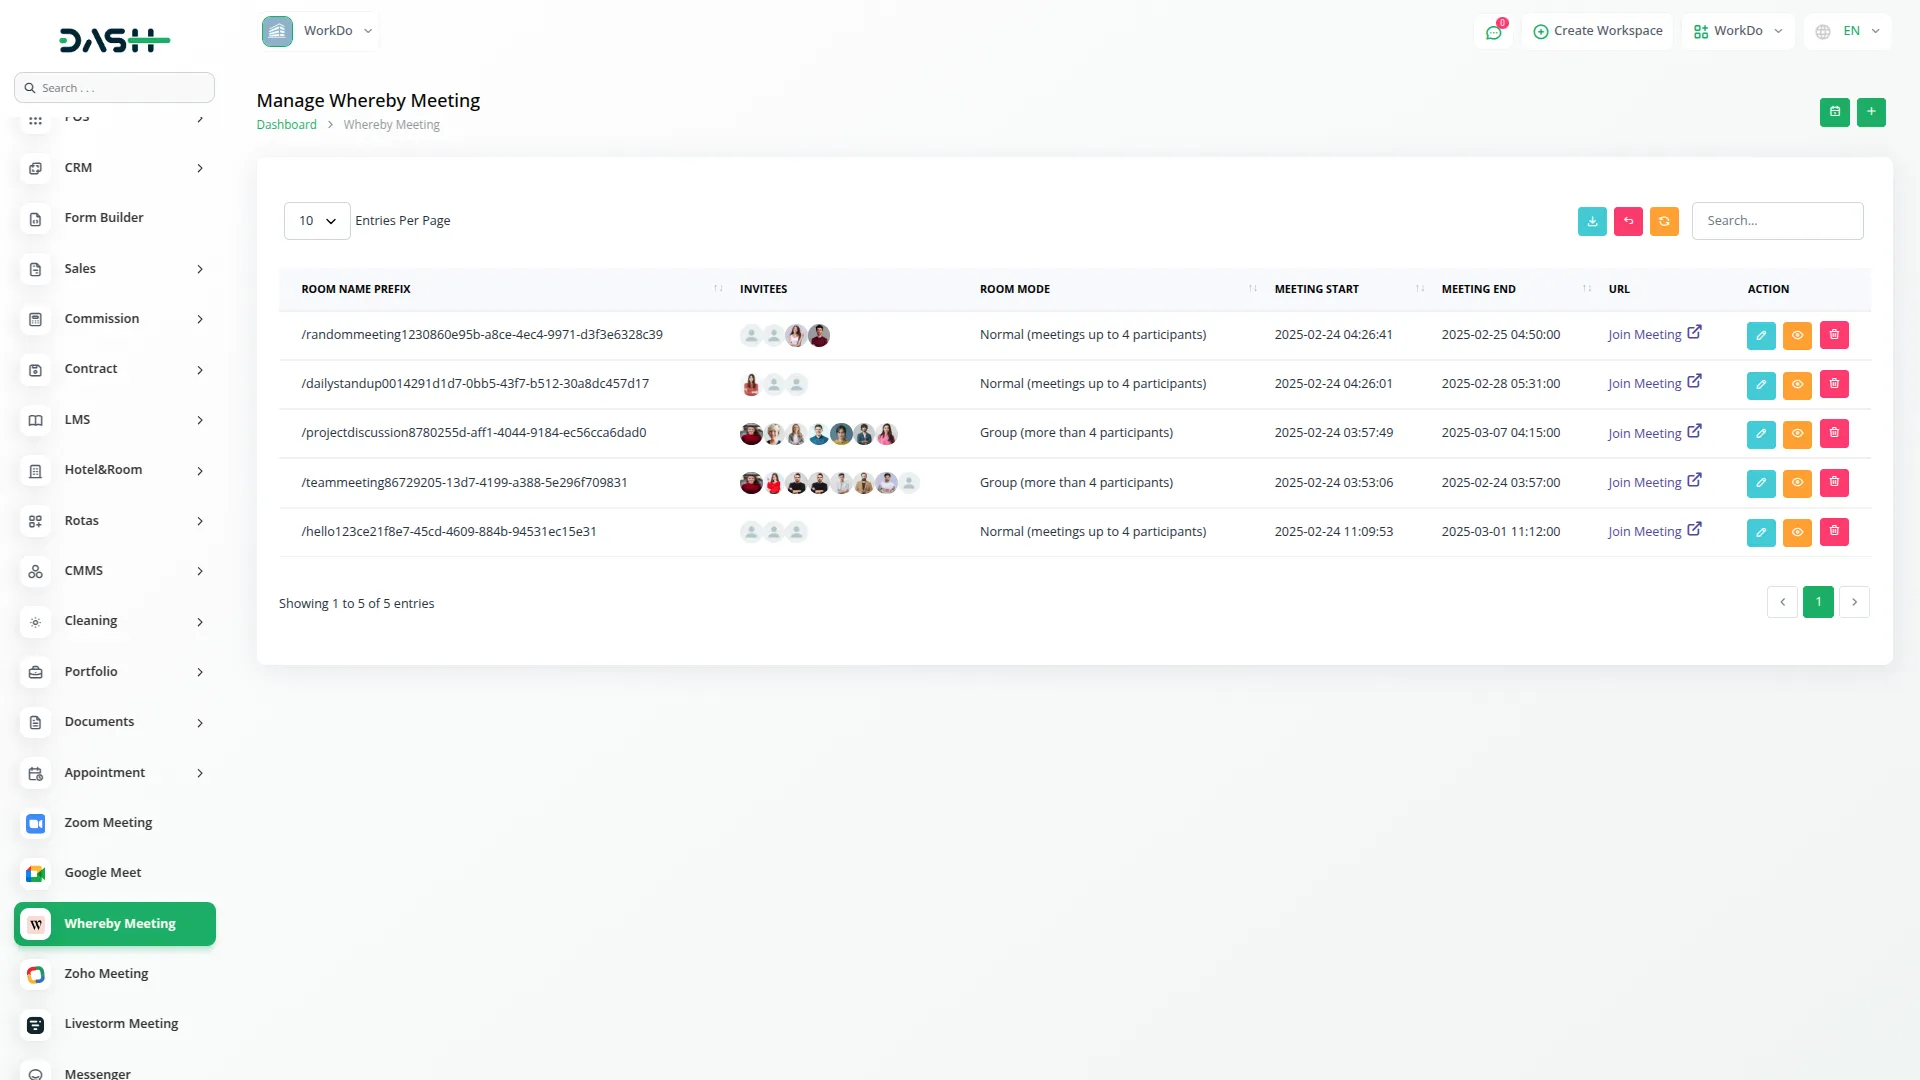Open Google Meet in the sidebar

tap(103, 873)
